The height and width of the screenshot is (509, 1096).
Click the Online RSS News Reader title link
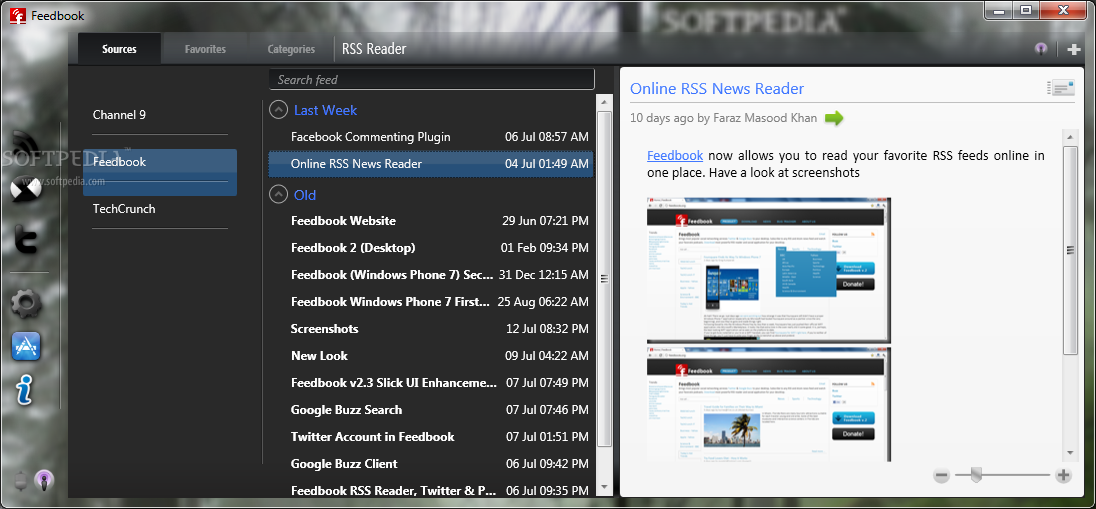(x=716, y=89)
